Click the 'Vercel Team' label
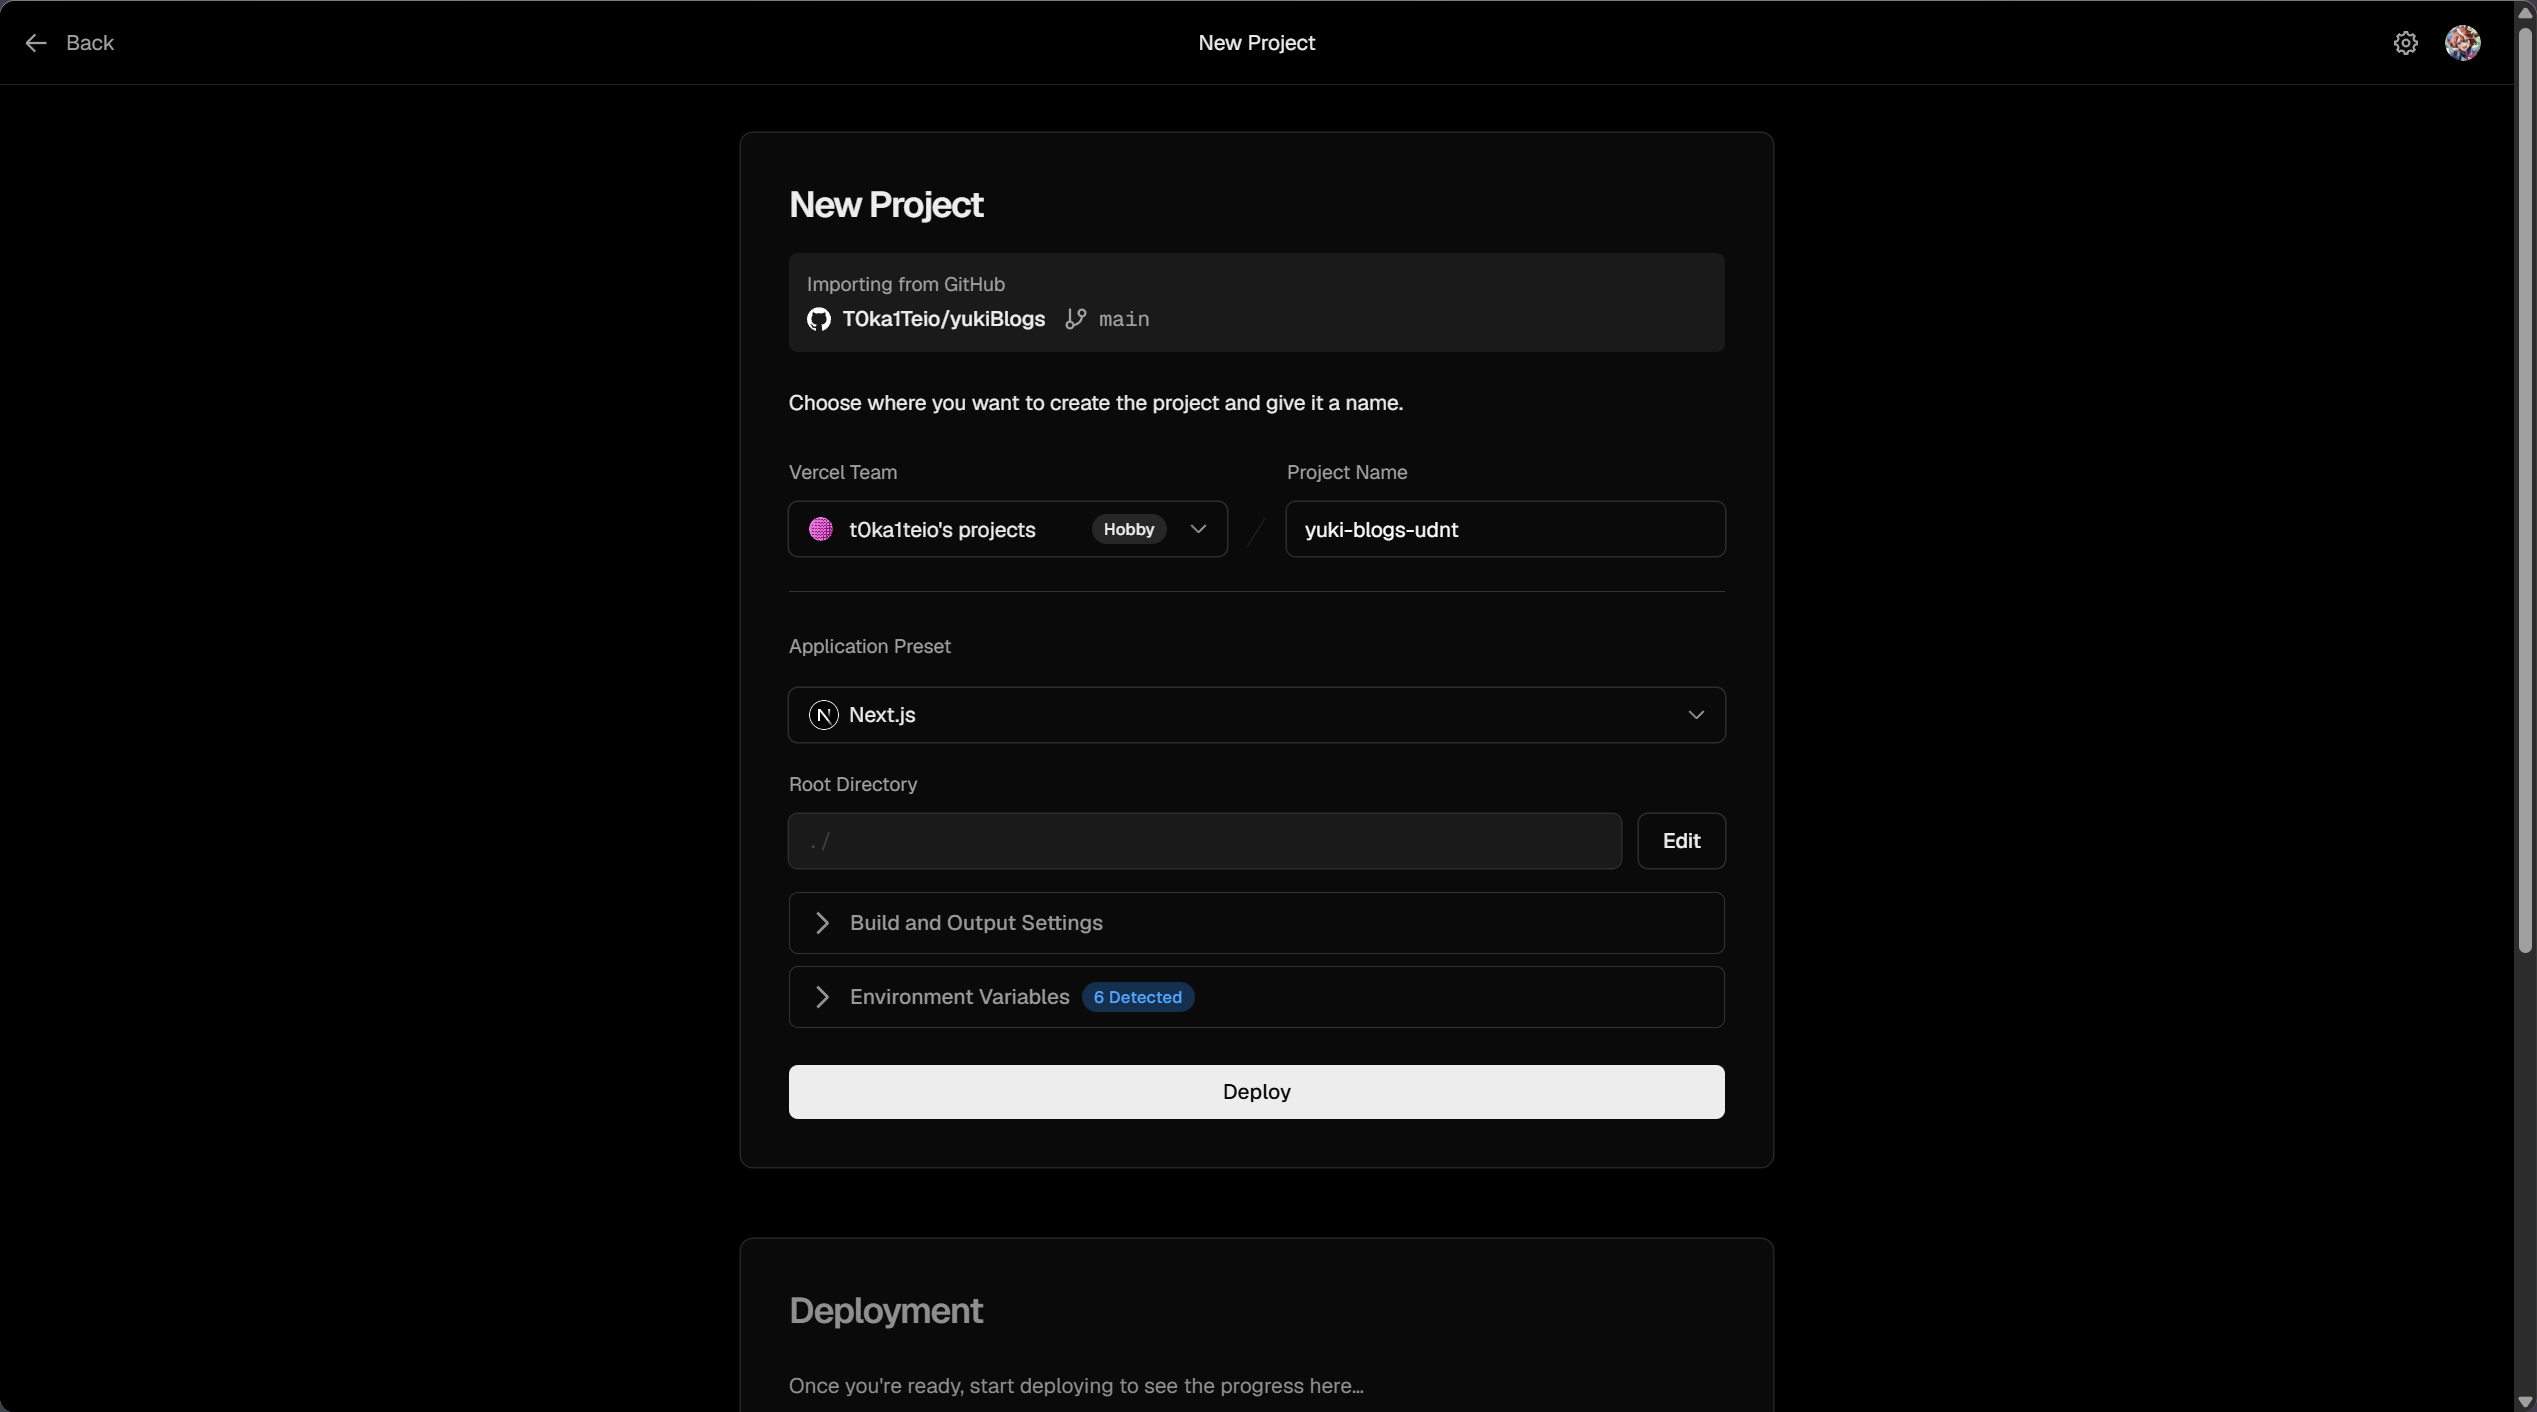The image size is (2537, 1412). pyautogui.click(x=842, y=473)
